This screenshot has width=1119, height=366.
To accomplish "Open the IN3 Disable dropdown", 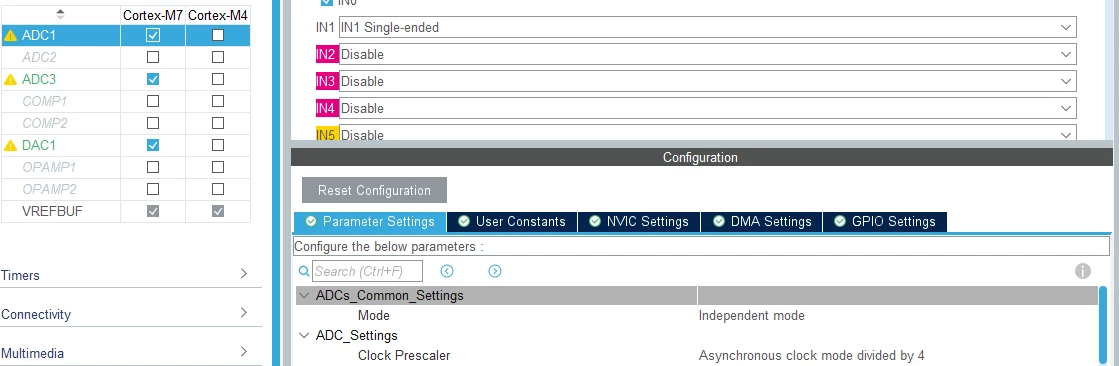I will [707, 81].
